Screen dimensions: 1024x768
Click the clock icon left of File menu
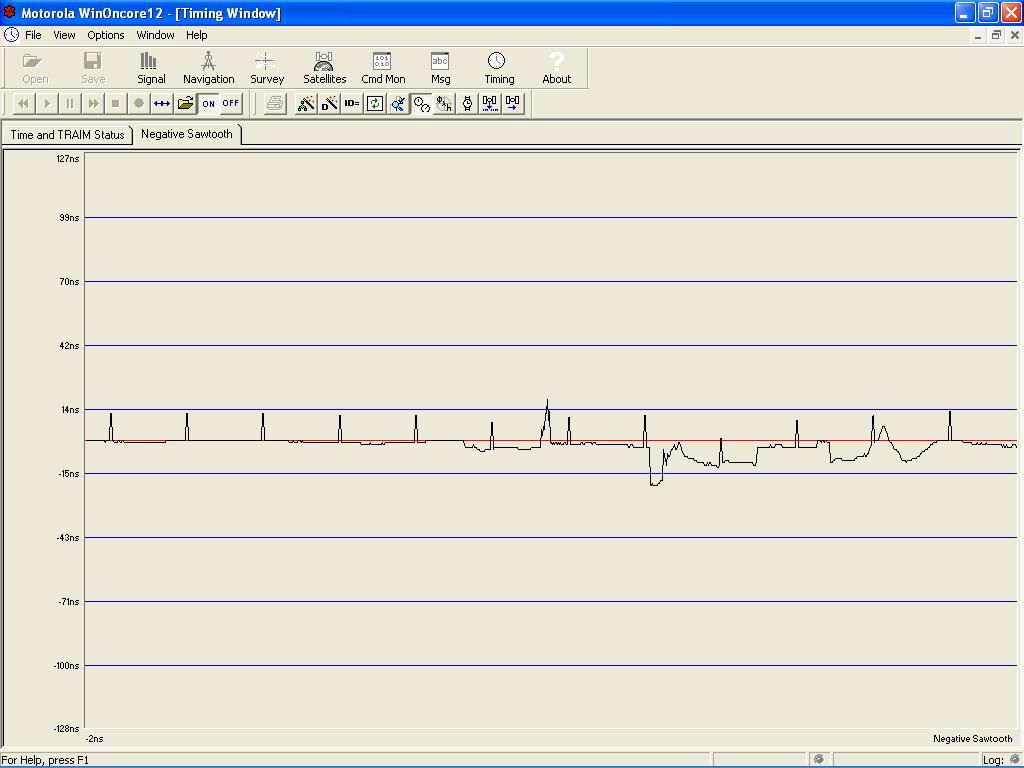(x=11, y=35)
